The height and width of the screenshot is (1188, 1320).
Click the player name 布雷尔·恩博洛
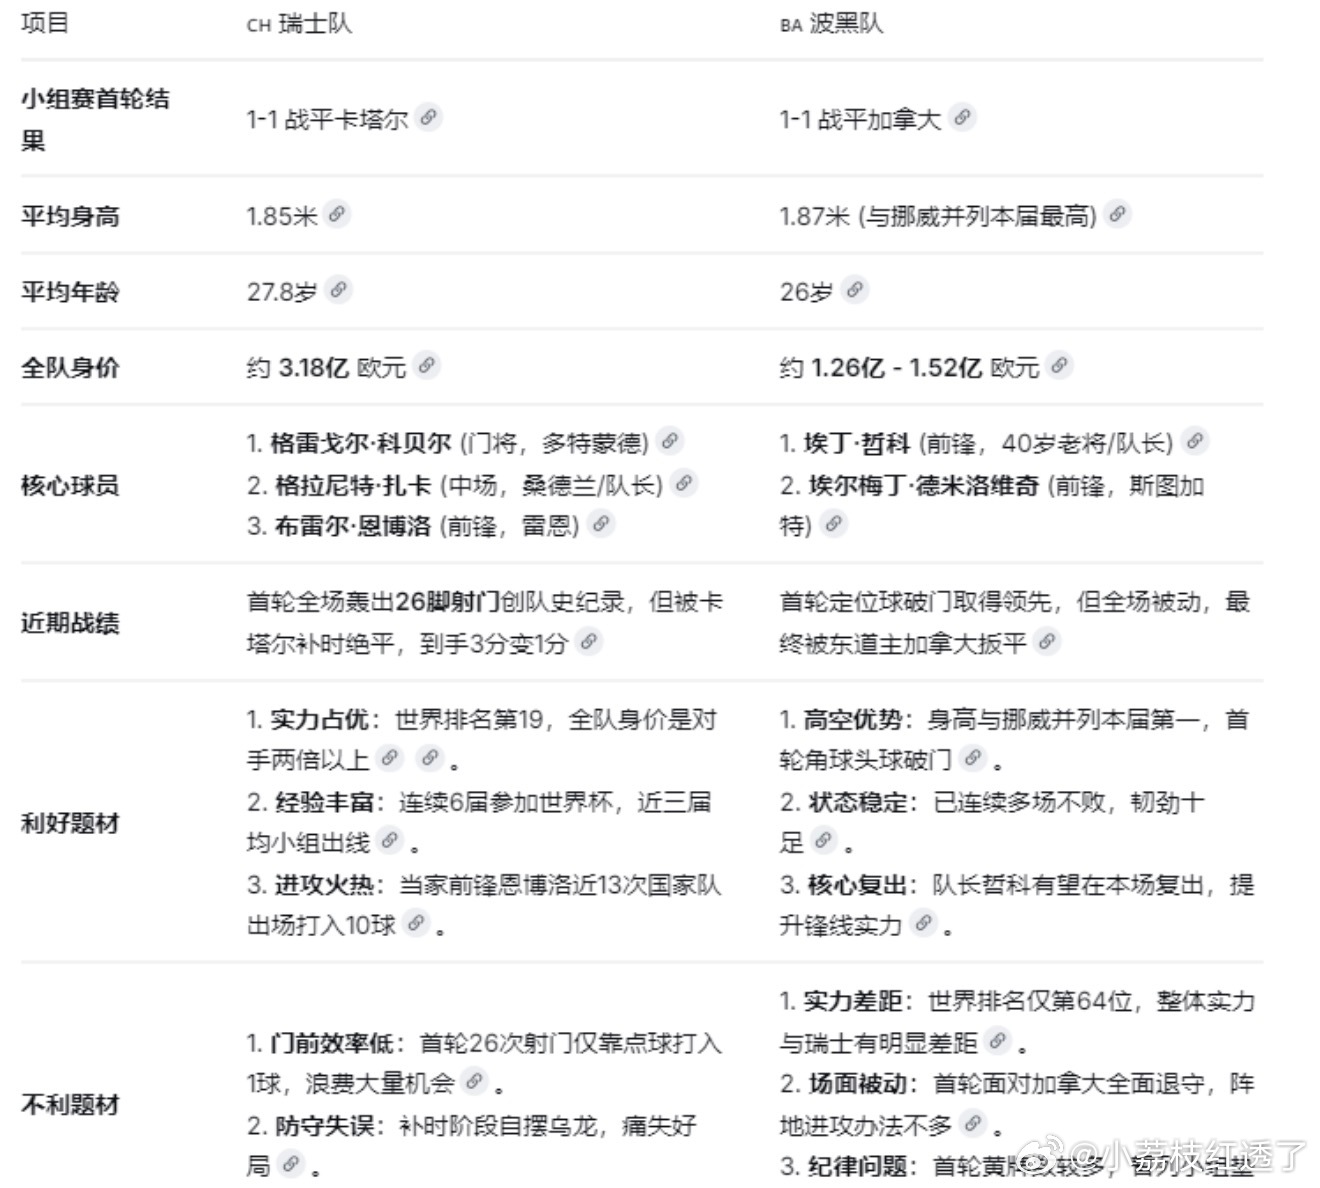coord(353,526)
